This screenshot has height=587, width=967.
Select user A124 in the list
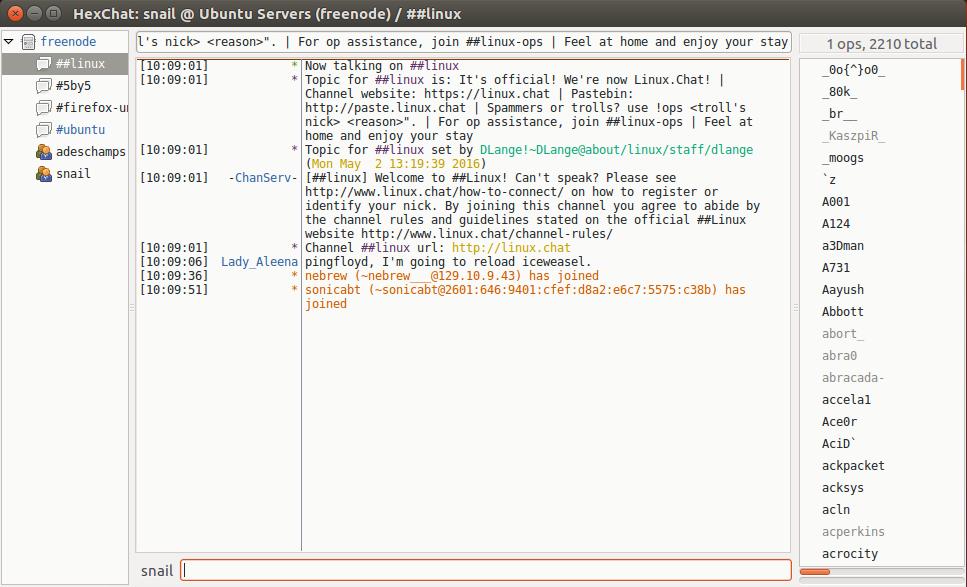pyautogui.click(x=836, y=224)
